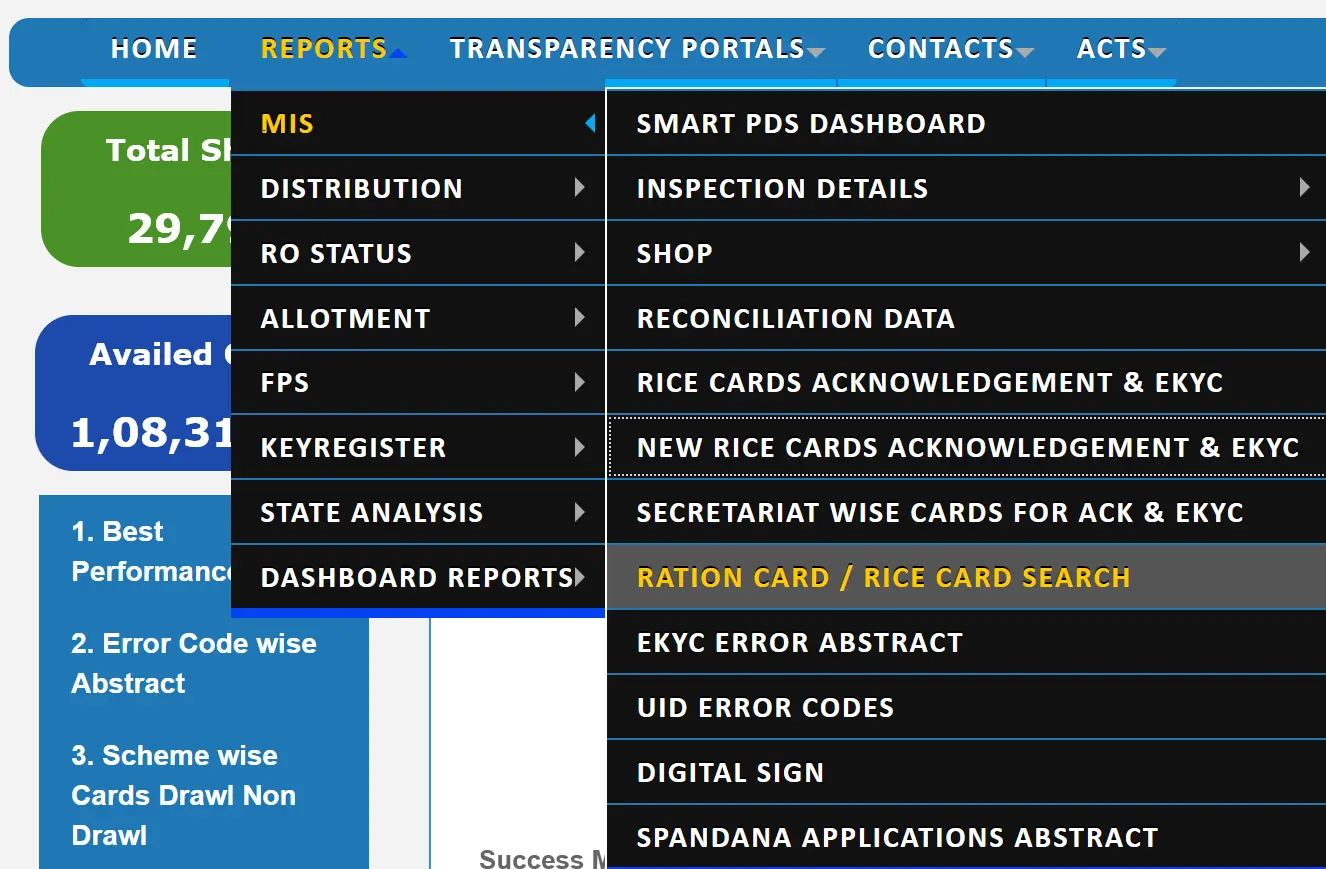
Task: Open RICE CARDS ACKNOWLEDGEMENT & EKYC
Action: pyautogui.click(x=966, y=382)
